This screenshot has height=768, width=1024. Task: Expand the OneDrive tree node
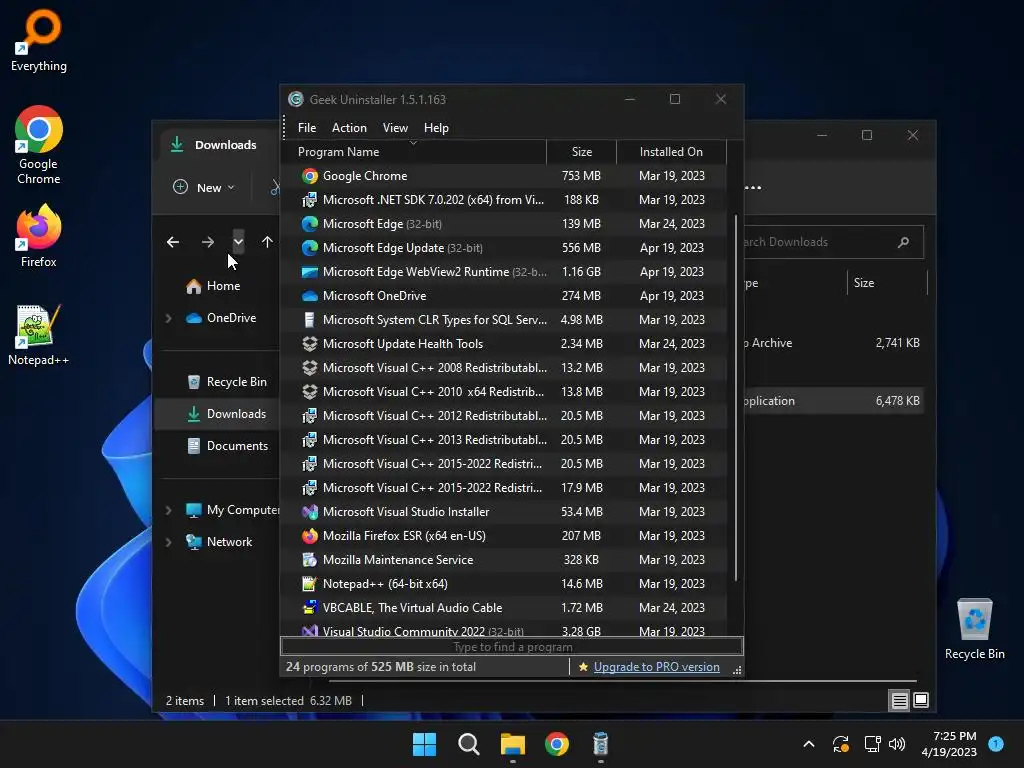(x=168, y=318)
